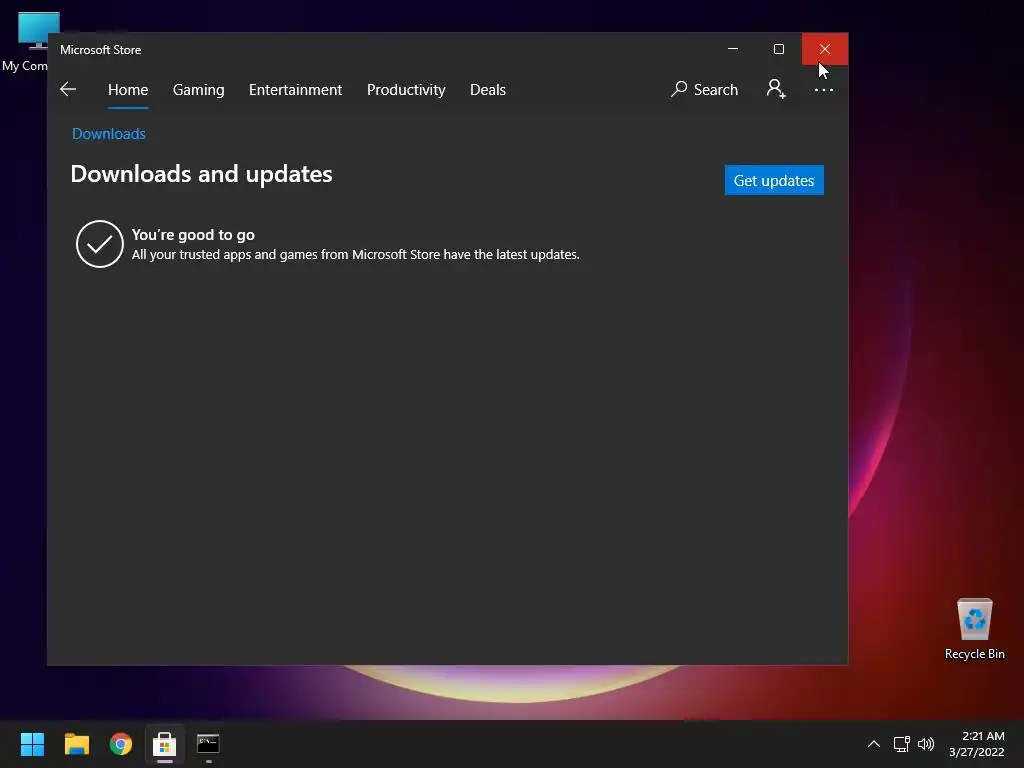Click the Get updates button
Viewport: 1024px width, 768px height.
pyautogui.click(x=774, y=180)
